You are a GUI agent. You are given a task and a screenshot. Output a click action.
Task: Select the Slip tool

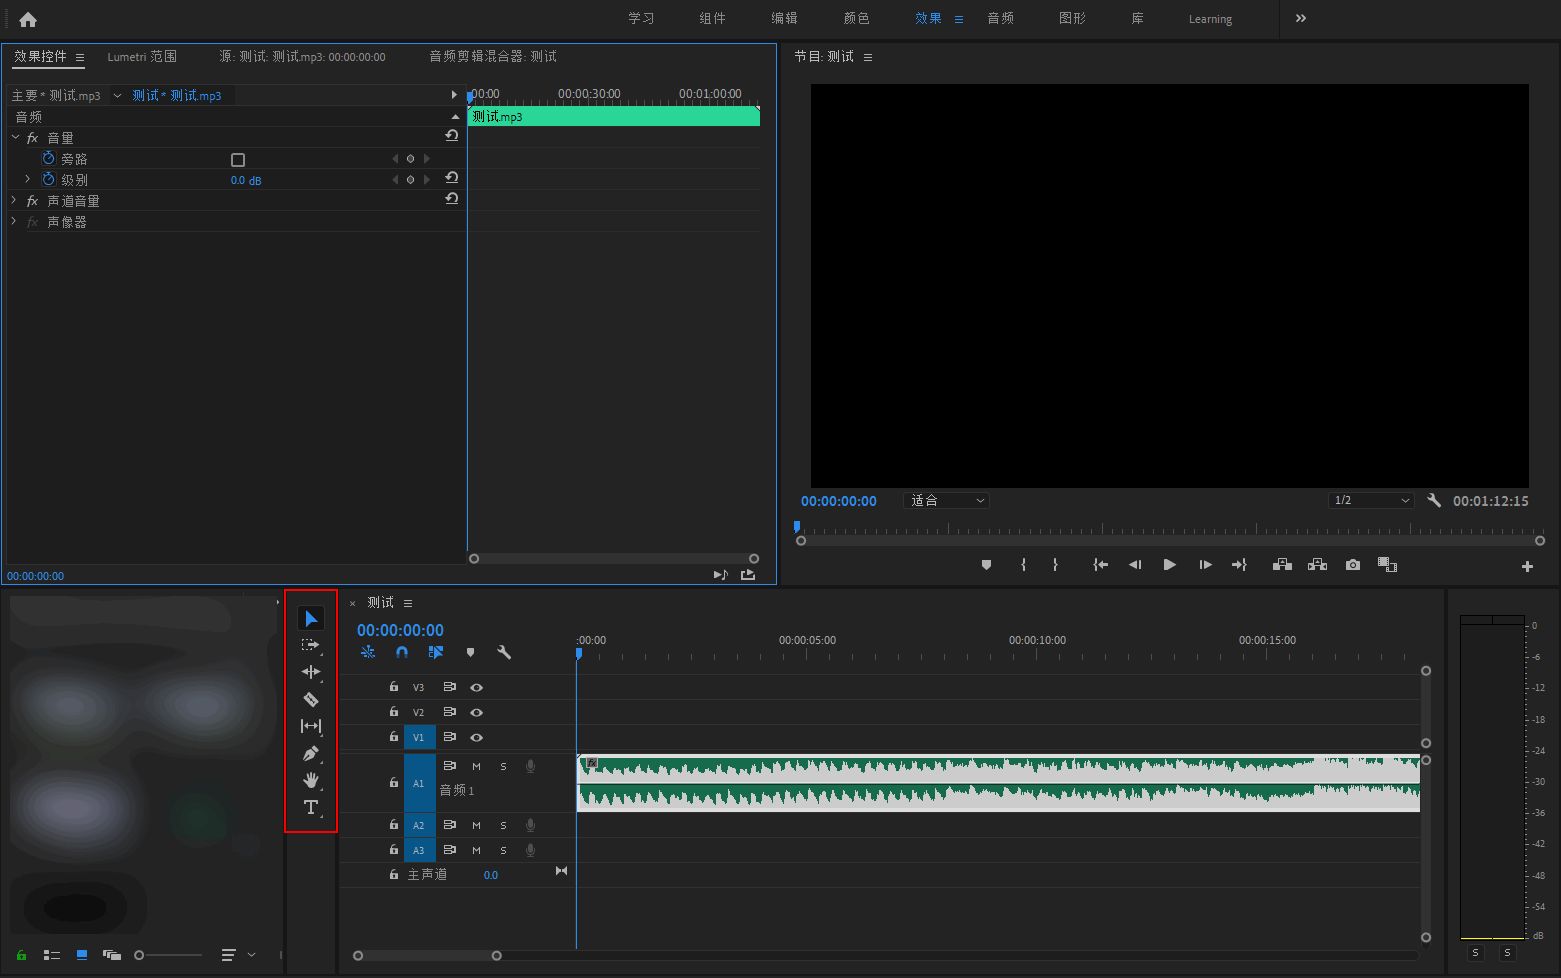click(311, 726)
